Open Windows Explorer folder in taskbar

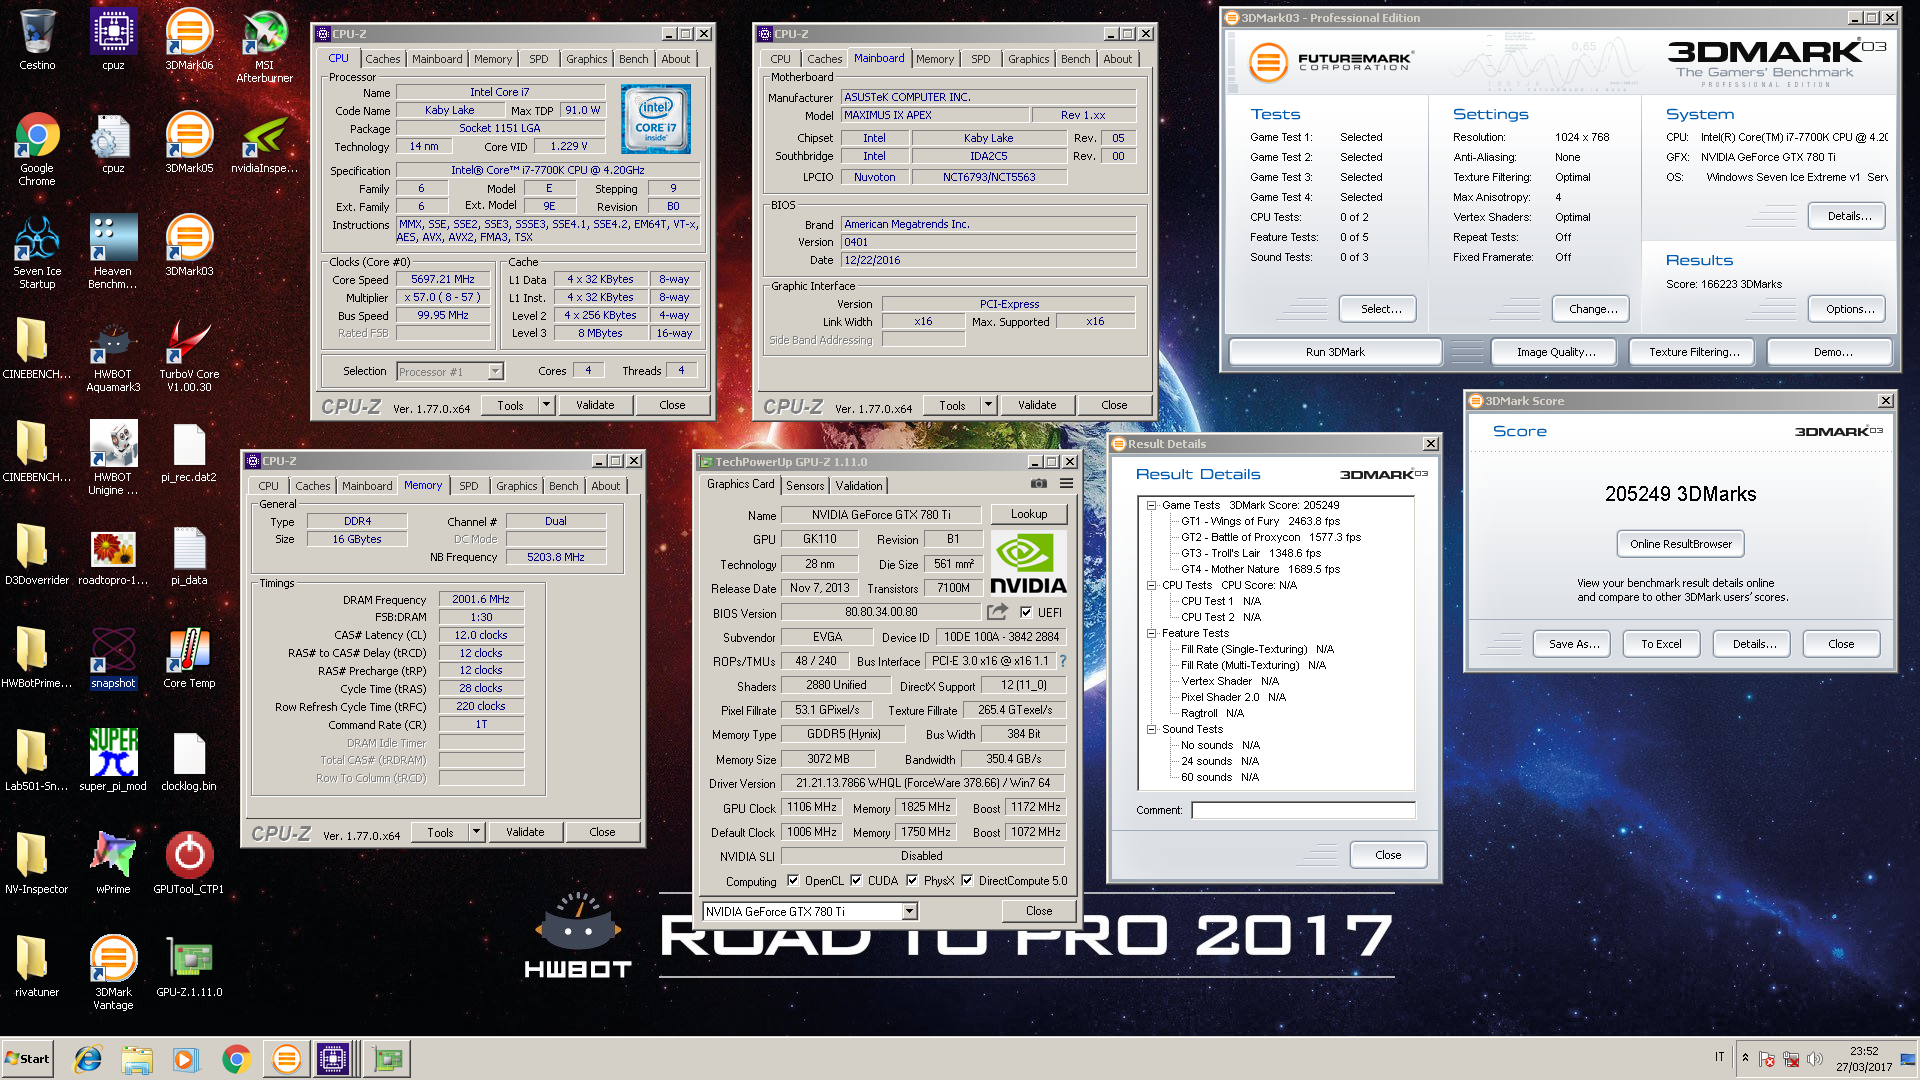click(x=137, y=1059)
